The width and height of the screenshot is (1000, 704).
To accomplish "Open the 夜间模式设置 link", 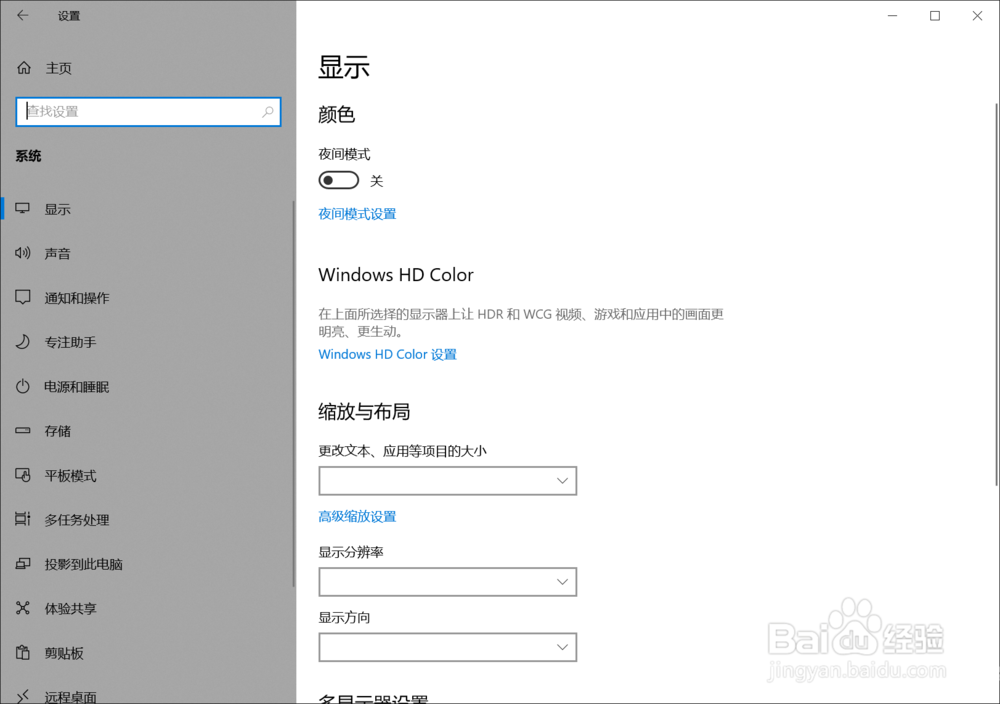I will tap(357, 214).
